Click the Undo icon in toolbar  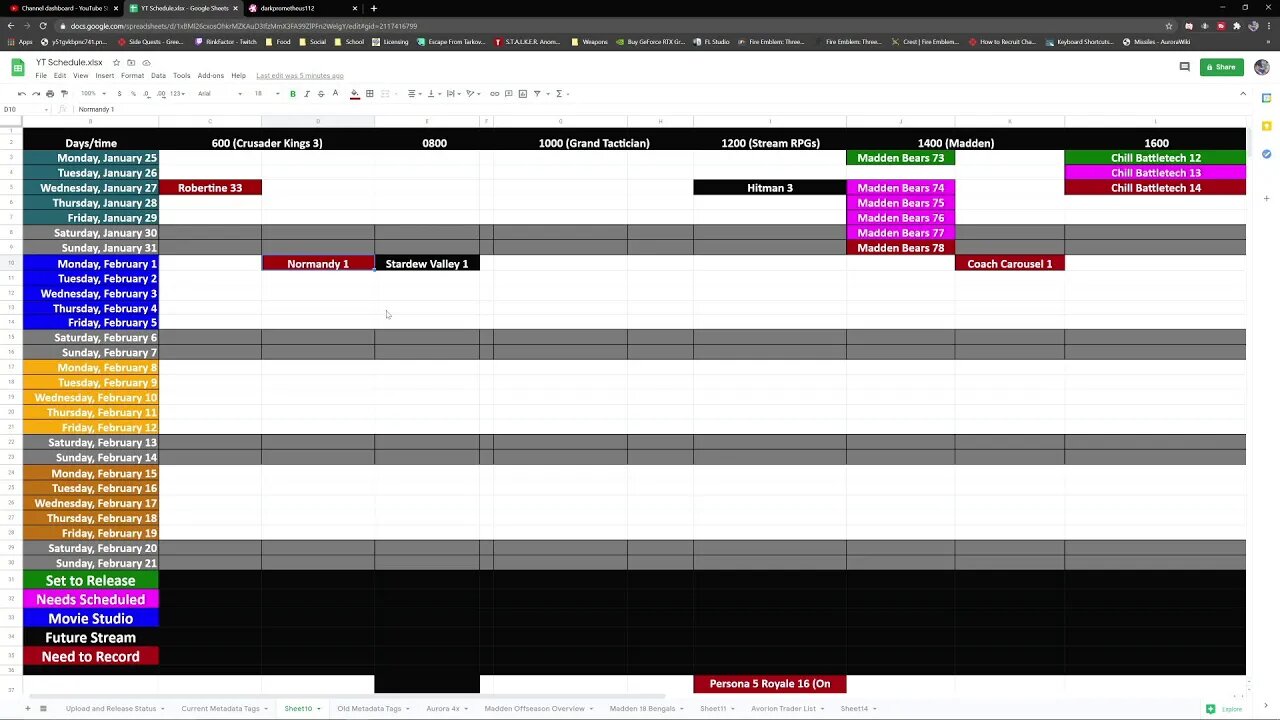[21, 94]
